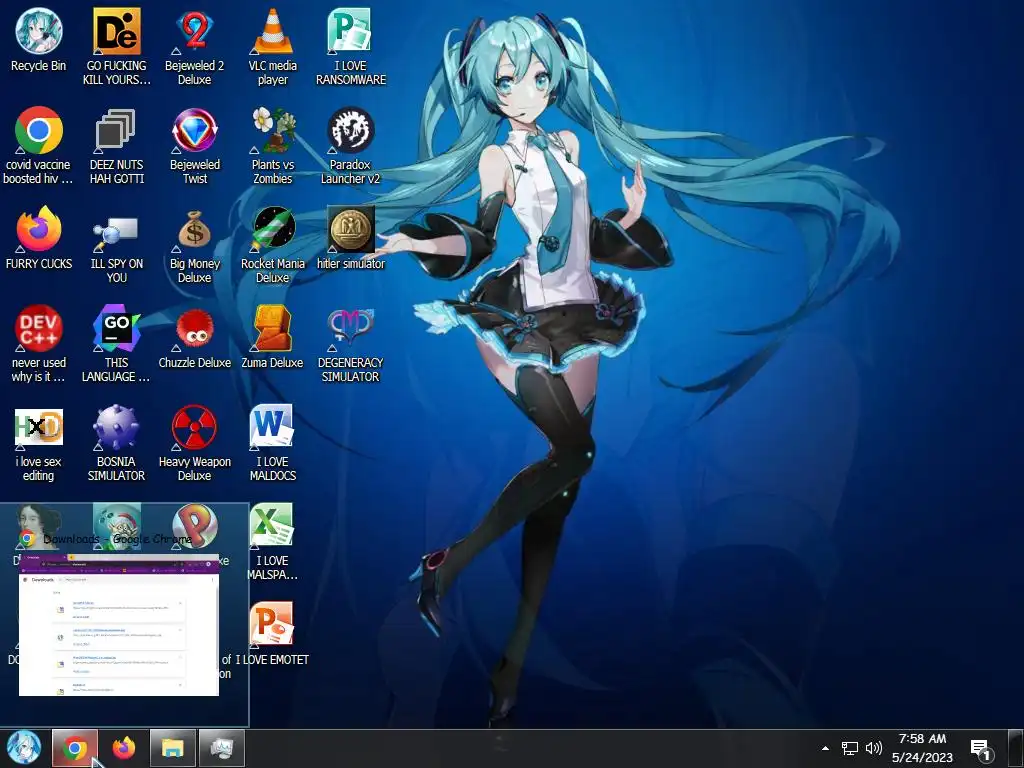
Task: Open the clock showing 7:58 AM
Action: pyautogui.click(x=922, y=748)
